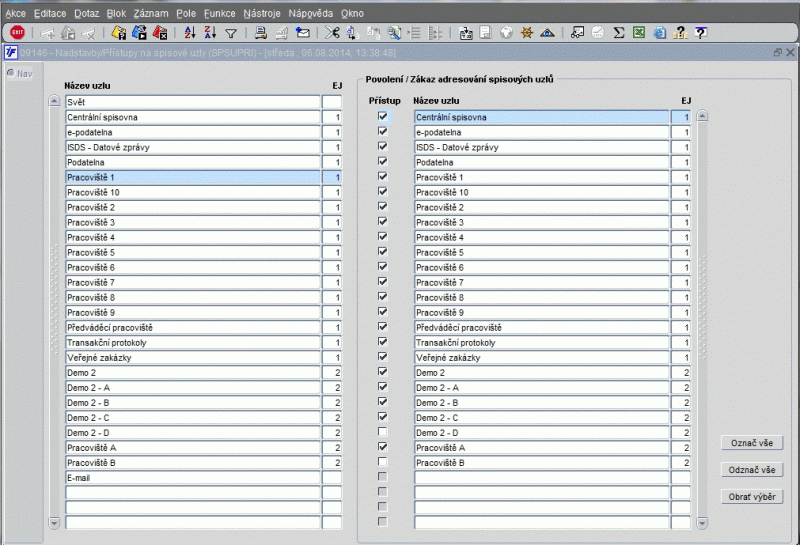Open the Záznam menu
Image resolution: width=800 pixels, height=545 pixels.
pyautogui.click(x=151, y=14)
